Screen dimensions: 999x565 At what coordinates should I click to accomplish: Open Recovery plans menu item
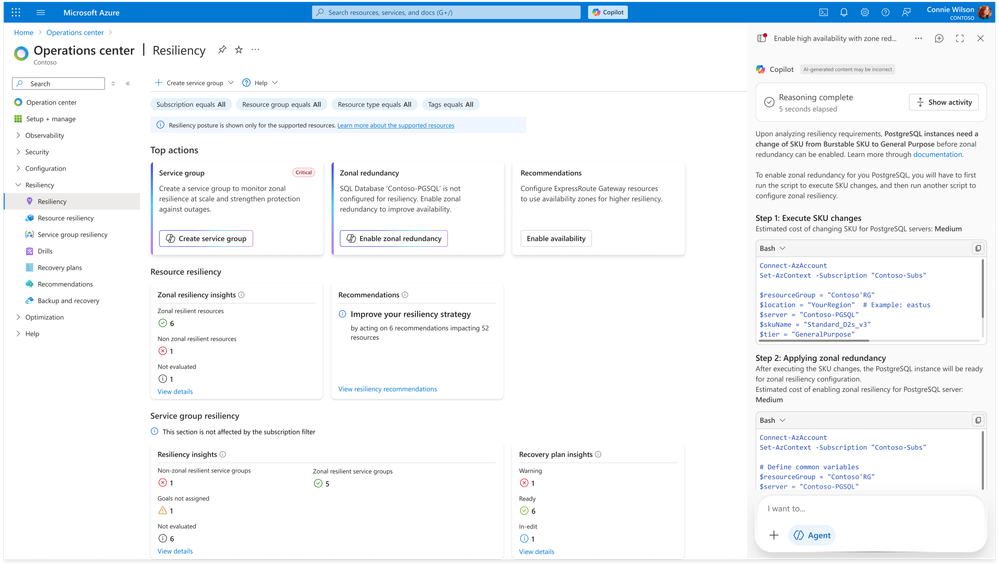point(59,268)
